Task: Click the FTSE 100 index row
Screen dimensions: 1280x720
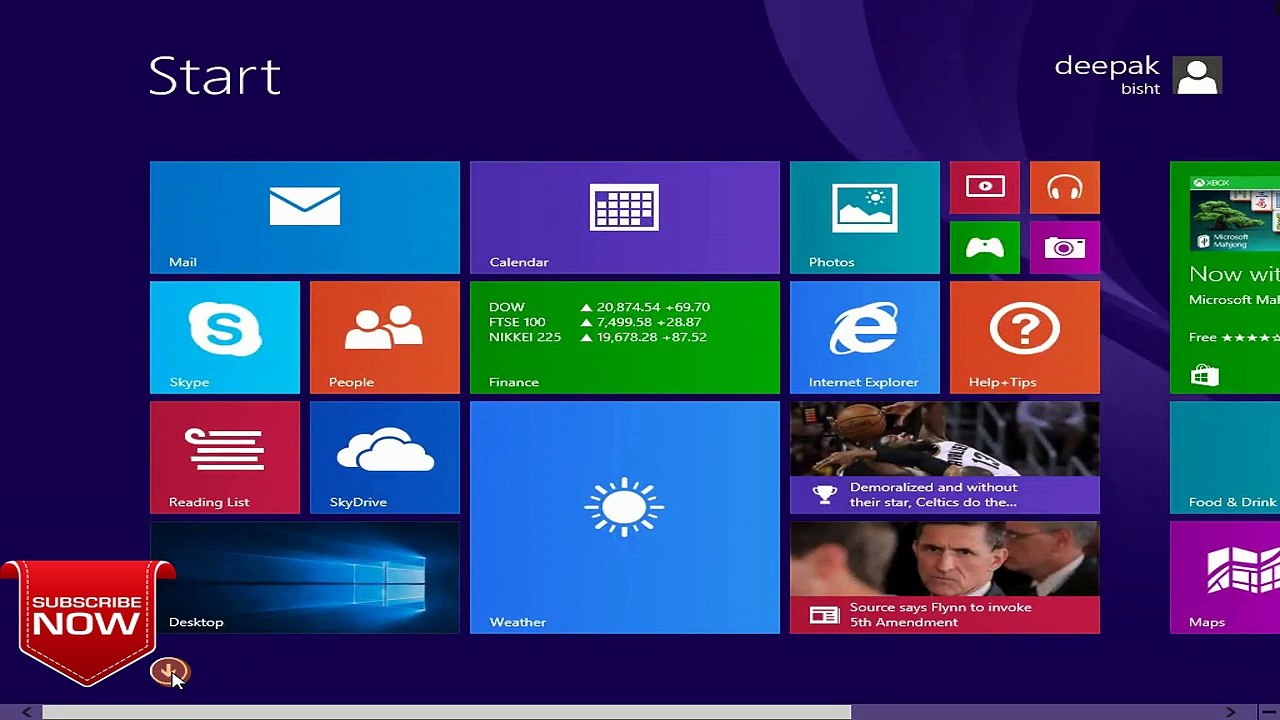Action: point(595,322)
